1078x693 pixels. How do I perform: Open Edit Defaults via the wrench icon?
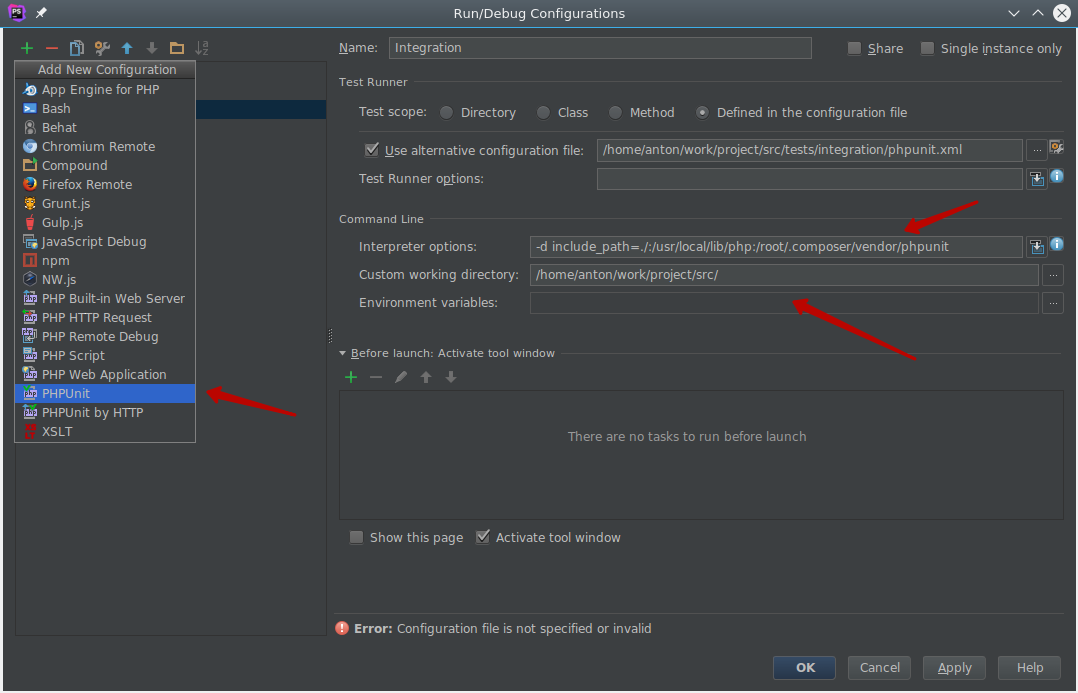pyautogui.click(x=102, y=48)
